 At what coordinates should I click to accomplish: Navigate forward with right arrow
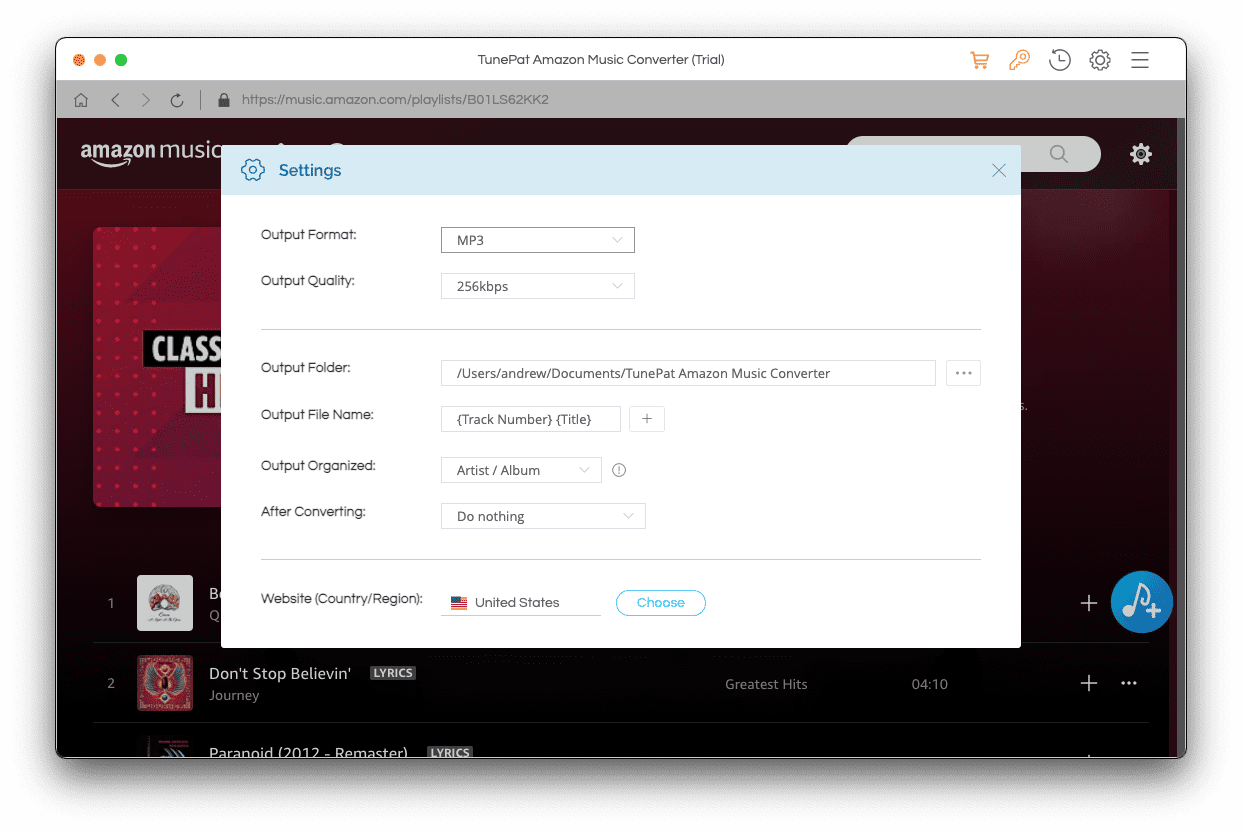[146, 100]
